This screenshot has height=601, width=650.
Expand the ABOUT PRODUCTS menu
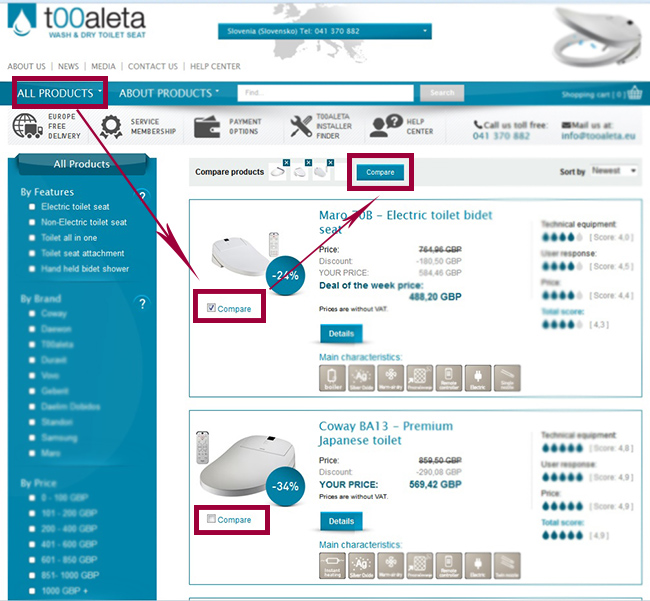pos(169,93)
